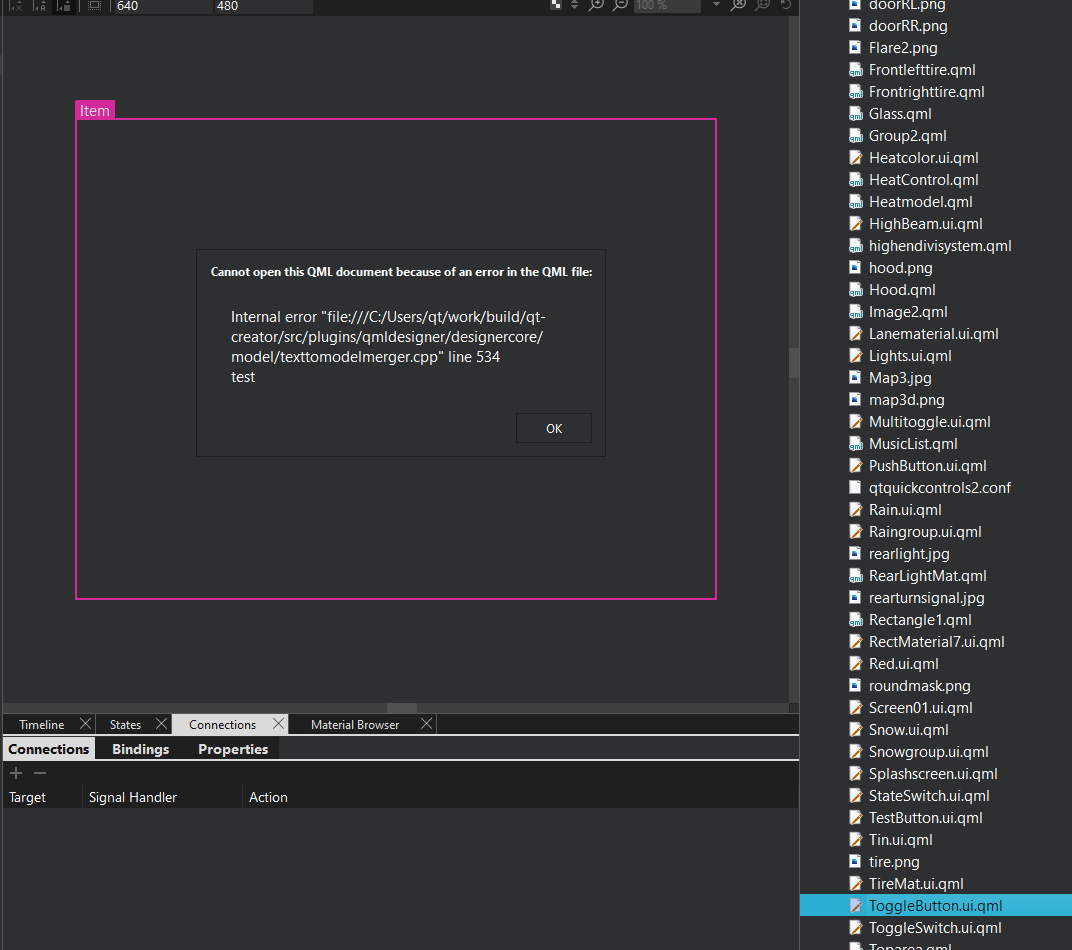Image resolution: width=1072 pixels, height=950 pixels.
Task: Click the Map3.jpg image file icon
Action: [x=855, y=378]
